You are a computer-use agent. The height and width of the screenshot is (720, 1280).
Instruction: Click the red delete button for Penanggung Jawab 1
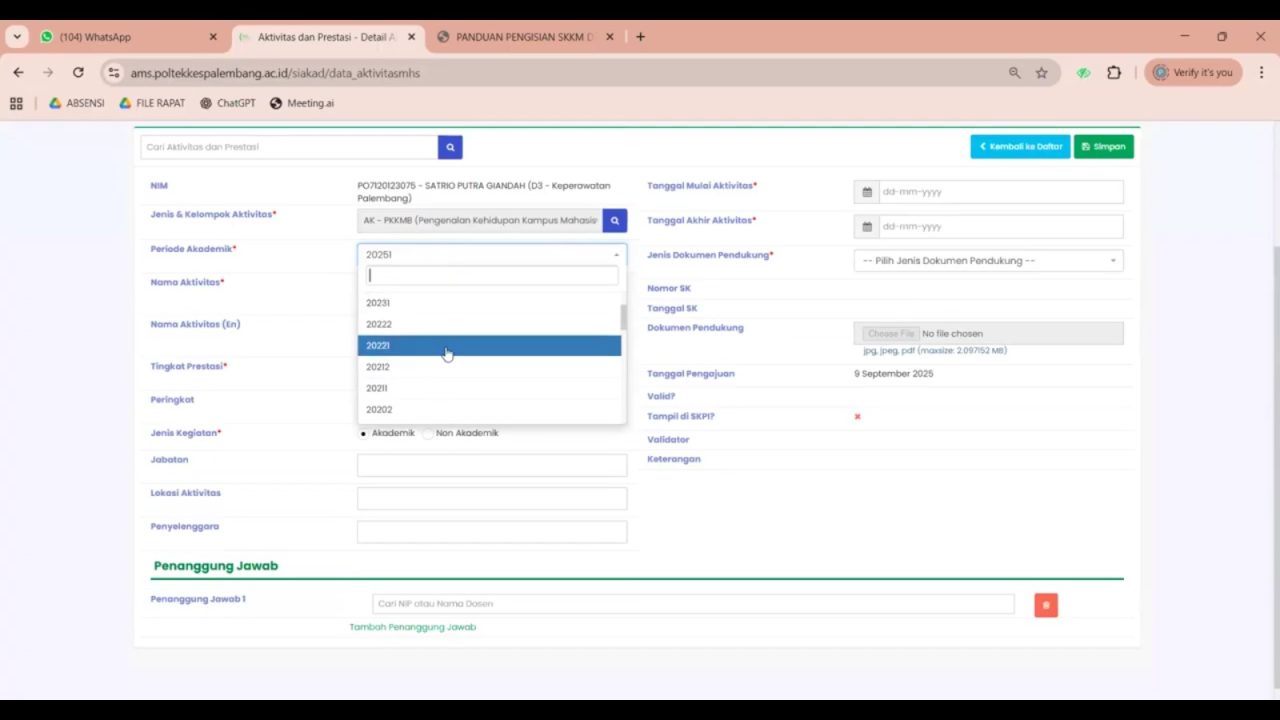point(1046,605)
